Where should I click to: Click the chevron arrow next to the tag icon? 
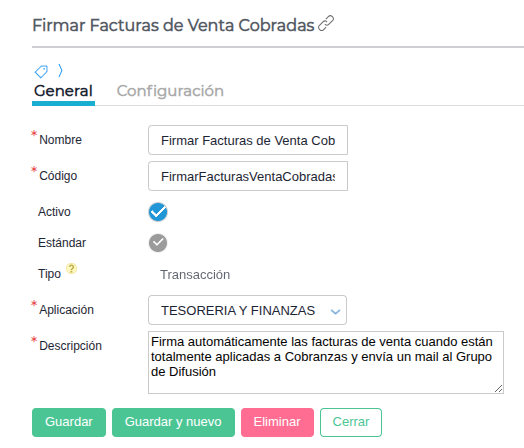[60, 70]
